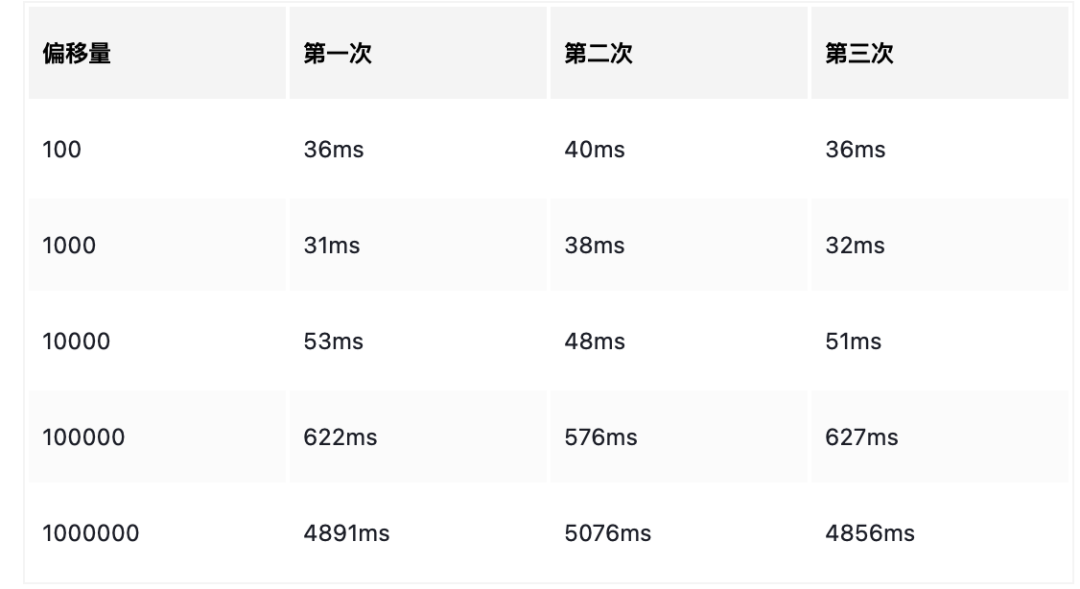Click the 40ms cell in second run
The height and width of the screenshot is (589, 1080).
click(x=679, y=149)
